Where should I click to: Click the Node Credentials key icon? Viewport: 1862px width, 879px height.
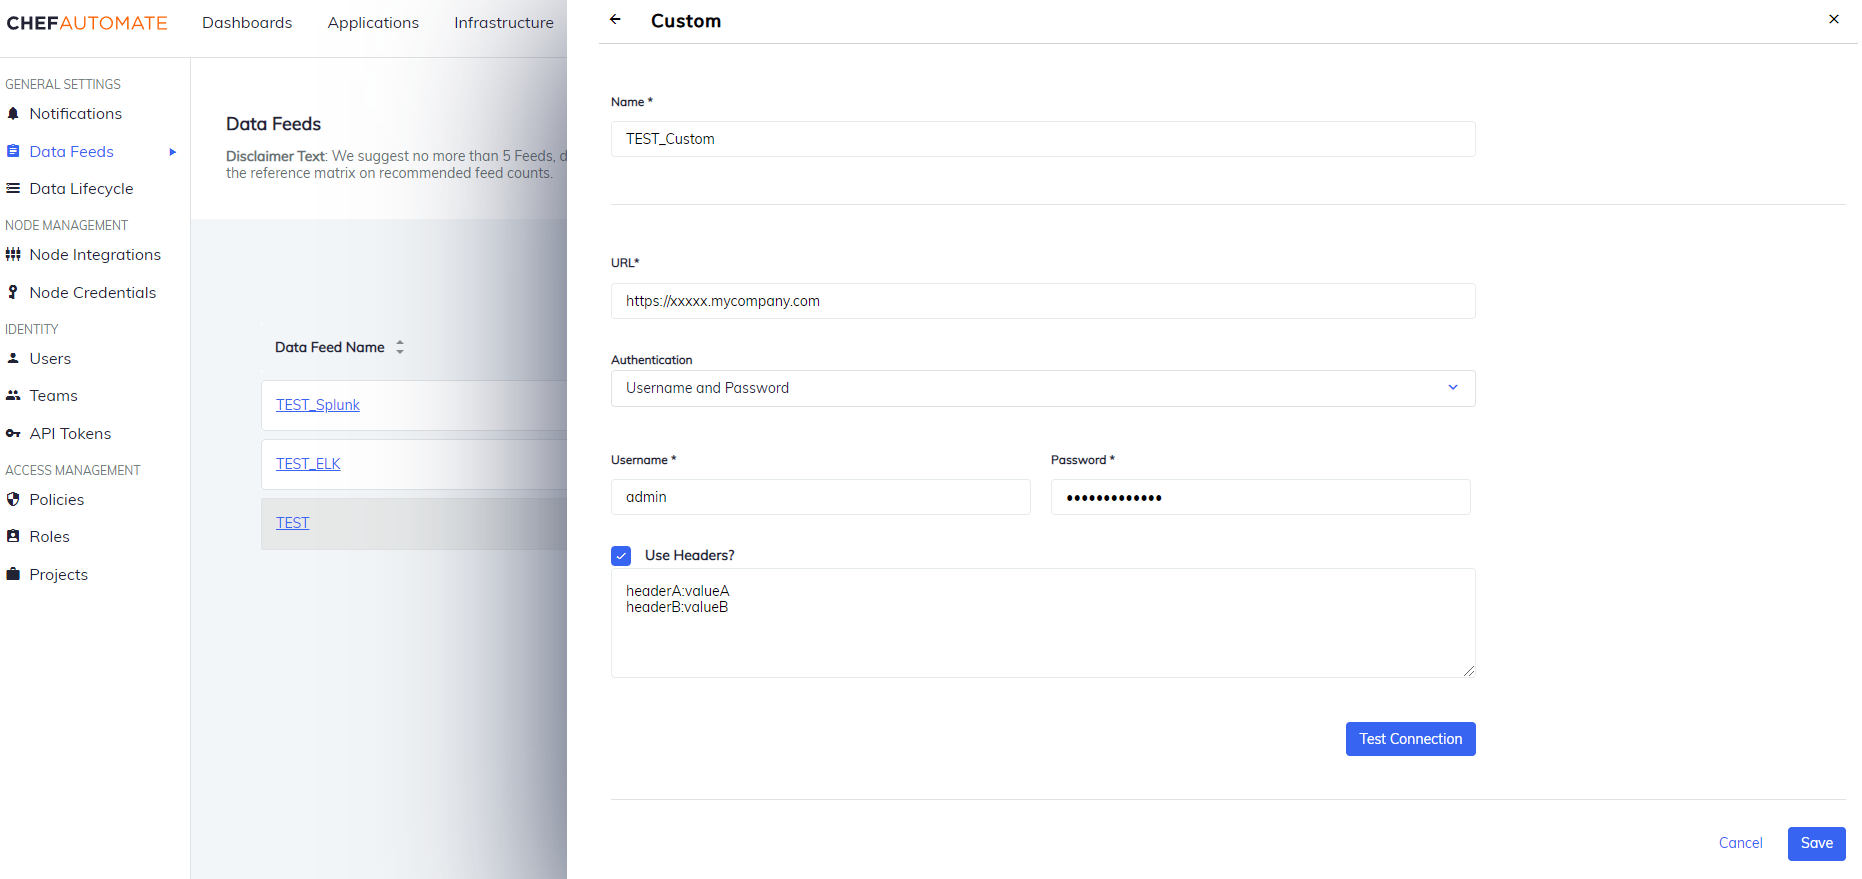point(13,293)
